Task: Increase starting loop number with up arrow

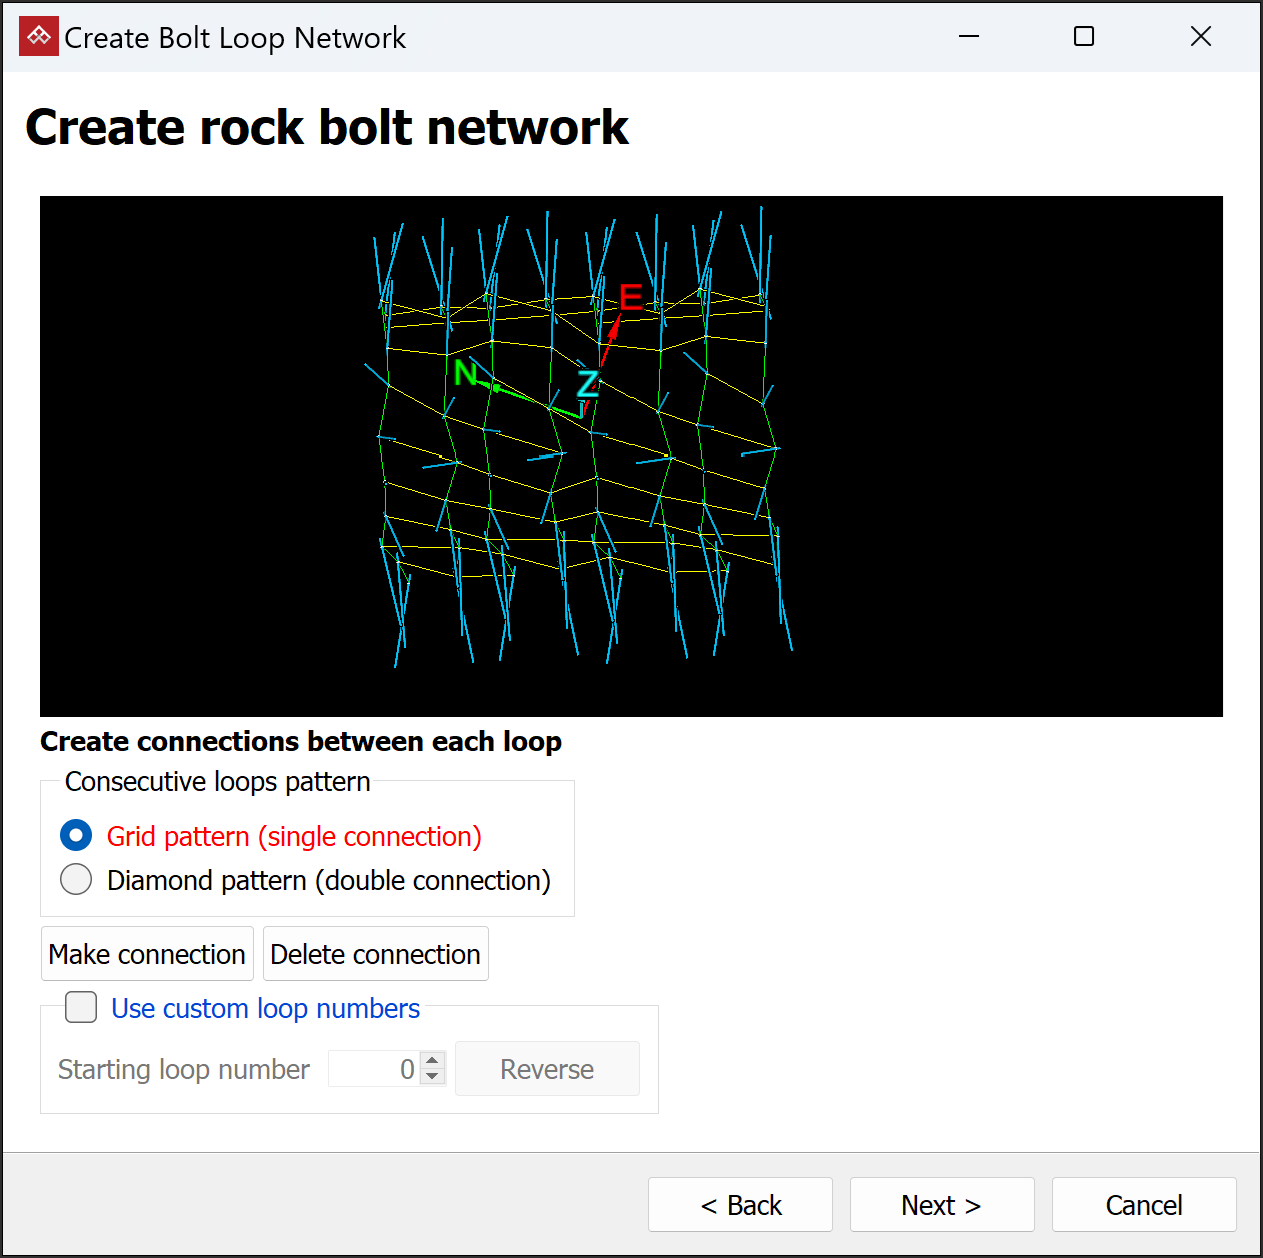Action: [432, 1061]
